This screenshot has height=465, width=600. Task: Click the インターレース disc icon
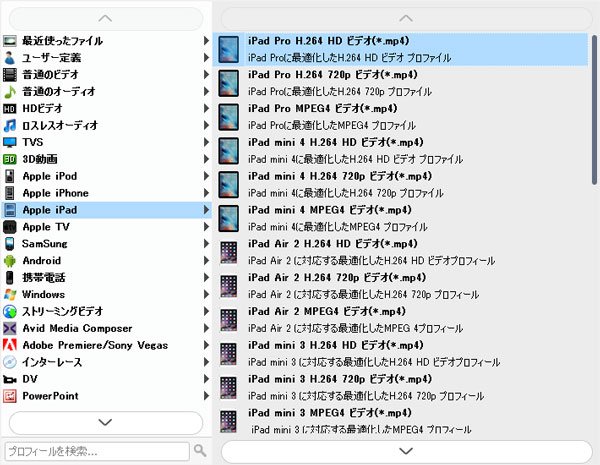(10, 362)
